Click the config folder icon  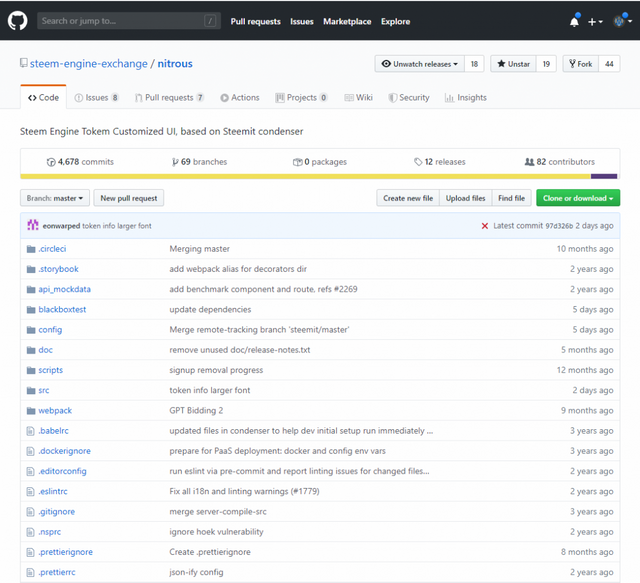[x=31, y=330]
